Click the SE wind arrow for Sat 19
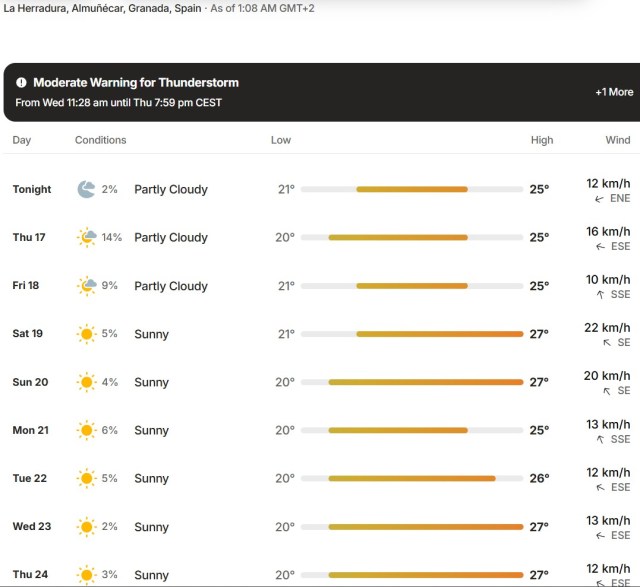640x587 pixels. pos(607,342)
